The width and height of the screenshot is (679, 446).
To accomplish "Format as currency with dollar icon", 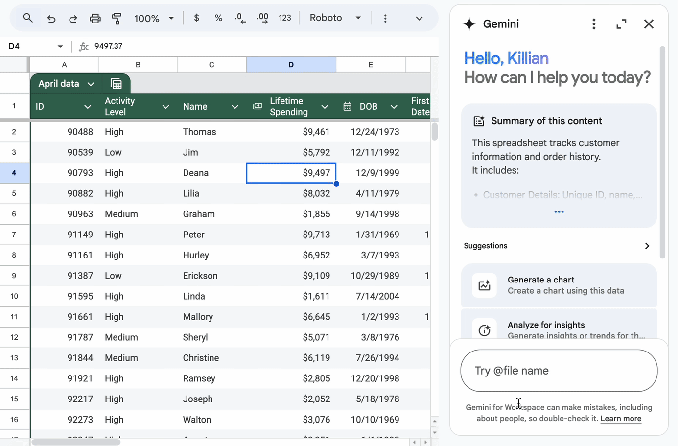I will 196,18.
